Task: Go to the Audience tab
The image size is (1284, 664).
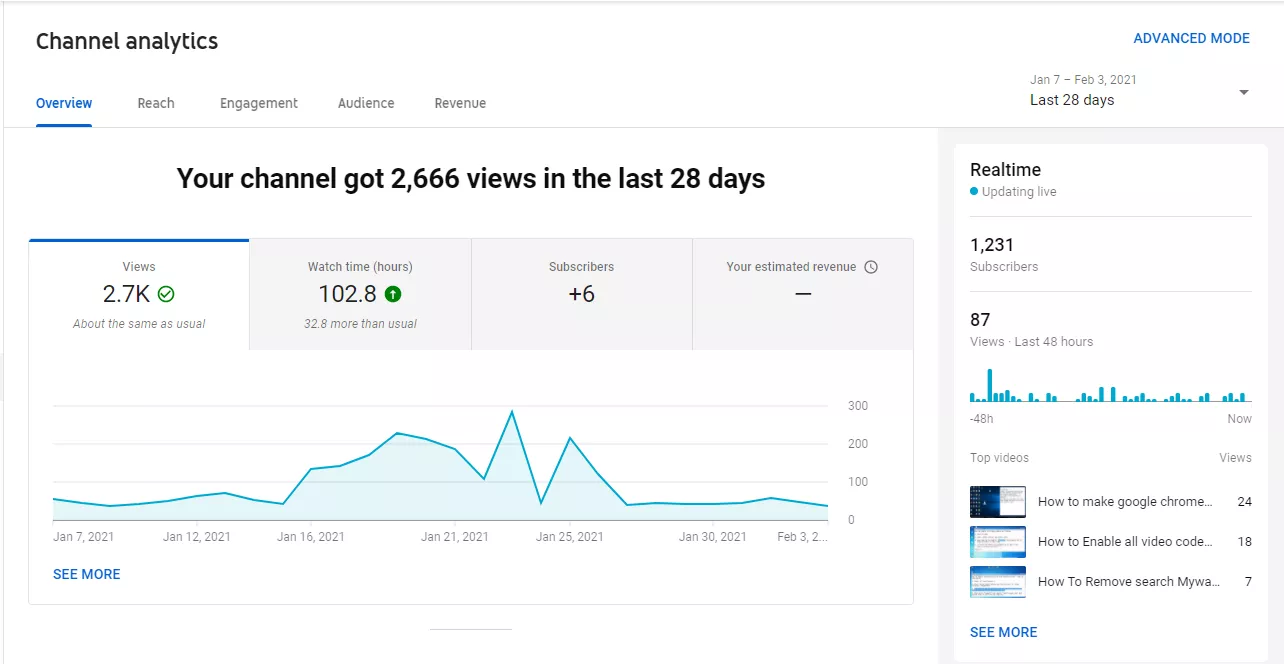Action: click(x=366, y=103)
